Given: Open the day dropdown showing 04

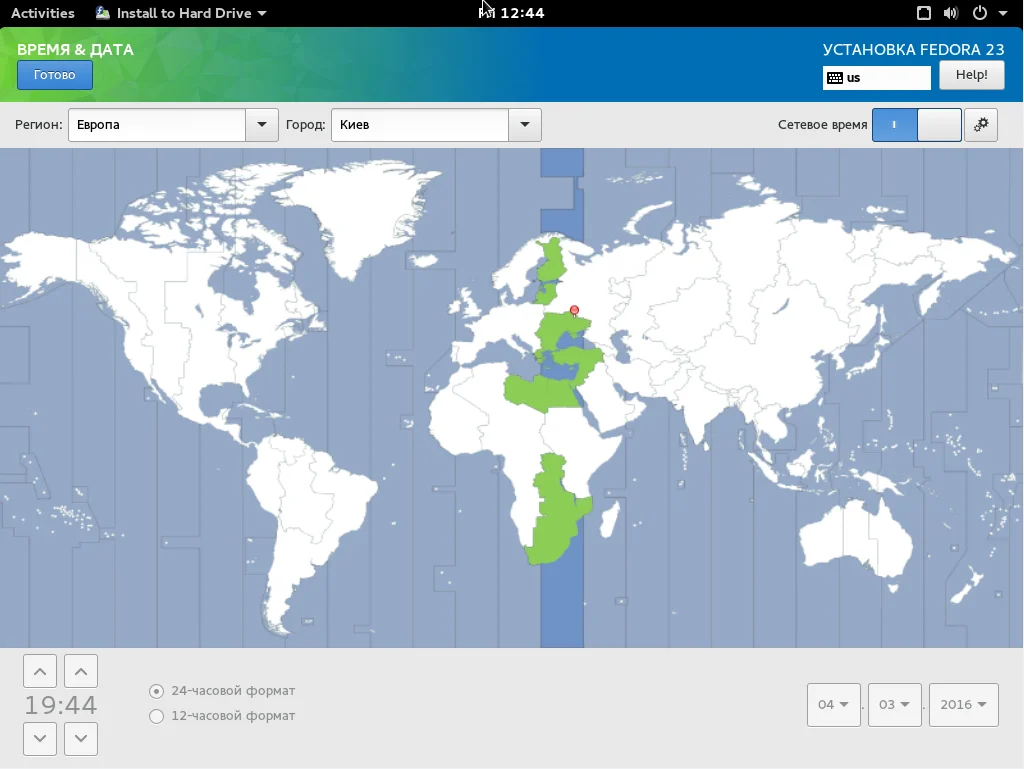Looking at the screenshot, I should (833, 704).
